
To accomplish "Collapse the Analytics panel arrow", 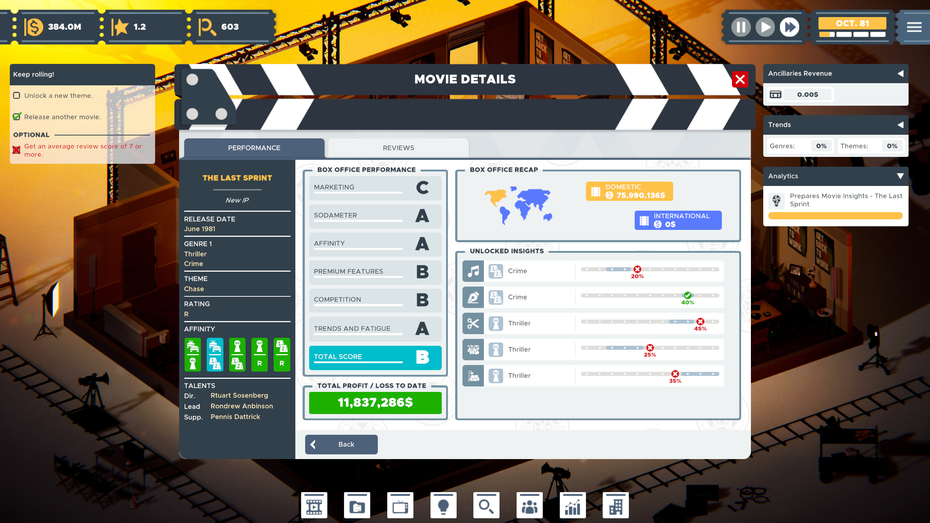I will 900,176.
